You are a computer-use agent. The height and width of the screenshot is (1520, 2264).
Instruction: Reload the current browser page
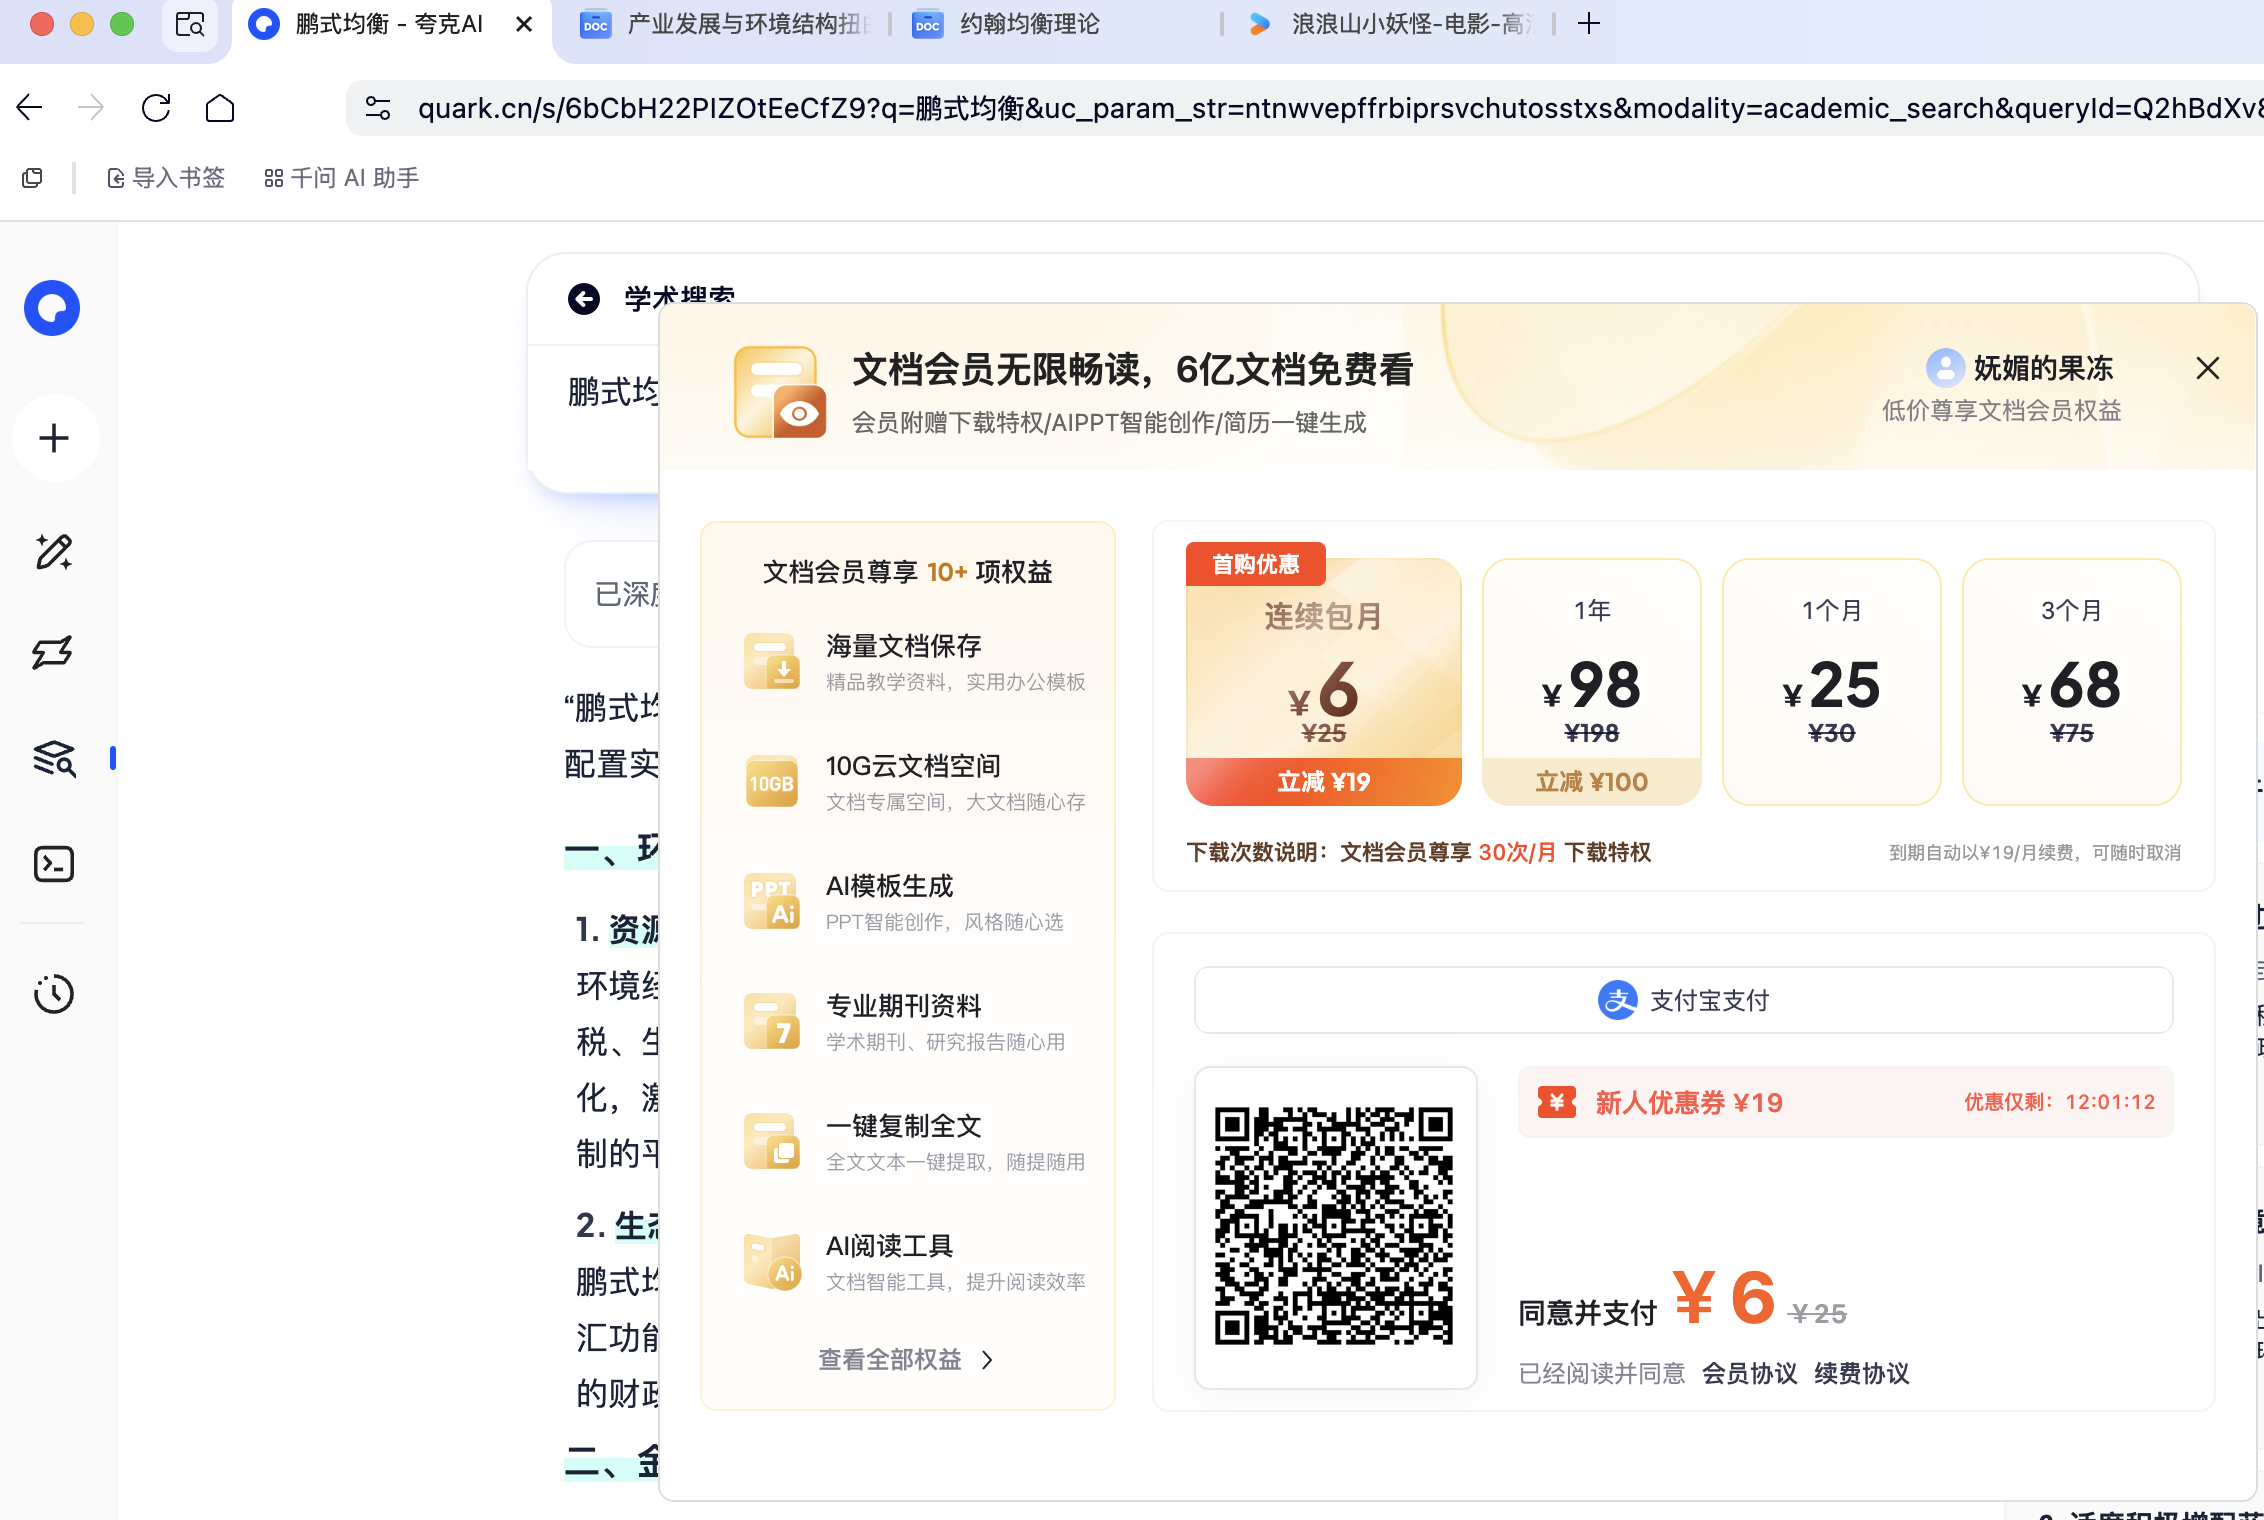pyautogui.click(x=156, y=108)
